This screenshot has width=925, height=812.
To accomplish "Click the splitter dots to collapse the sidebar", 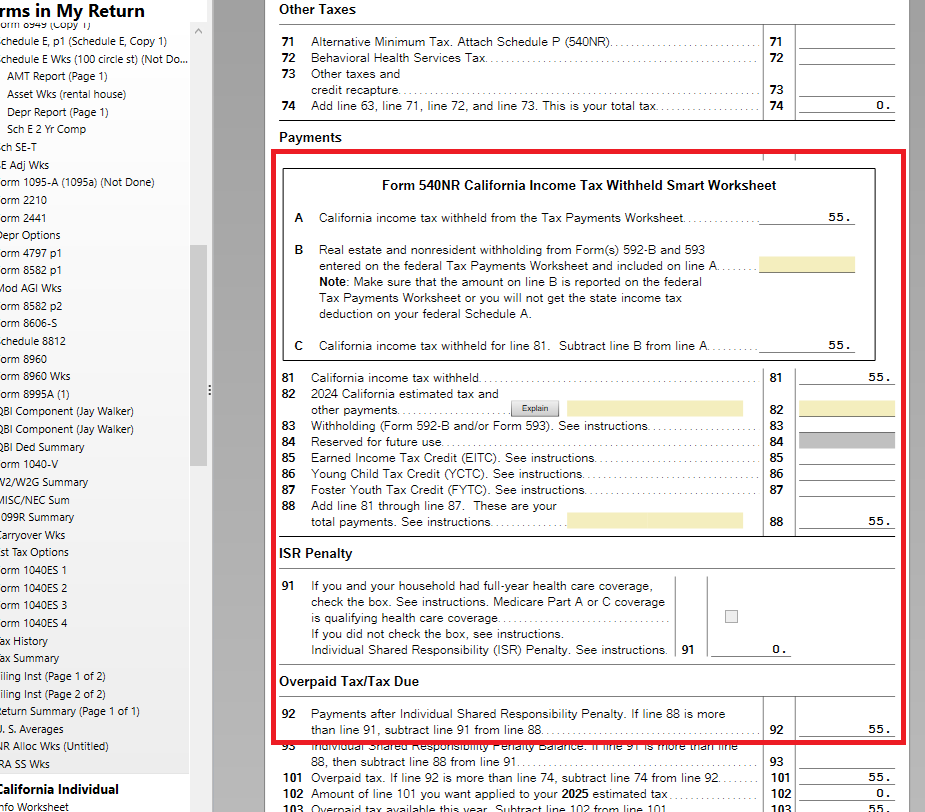I will [209, 389].
